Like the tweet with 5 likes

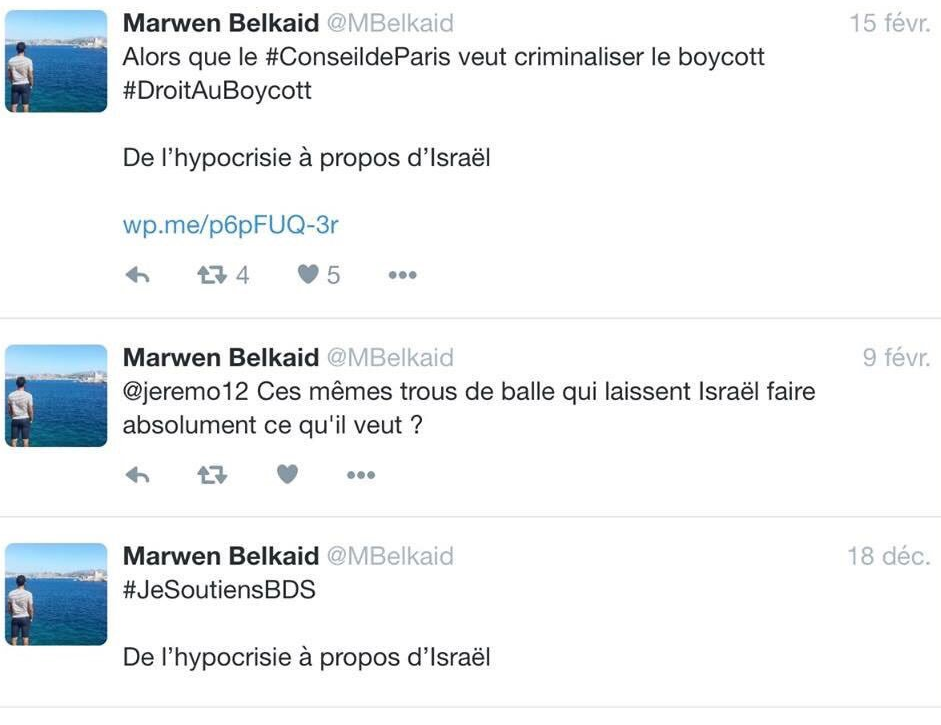309,275
